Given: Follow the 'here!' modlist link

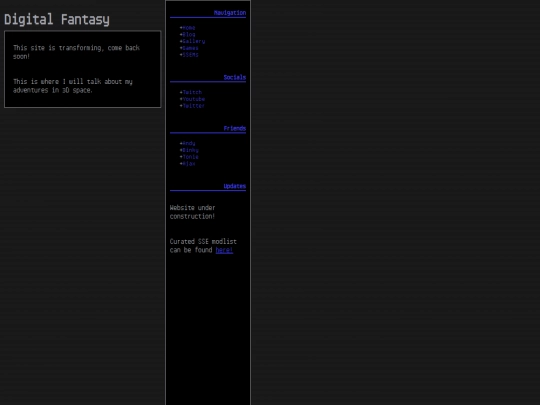Looking at the screenshot, I should tap(224, 250).
